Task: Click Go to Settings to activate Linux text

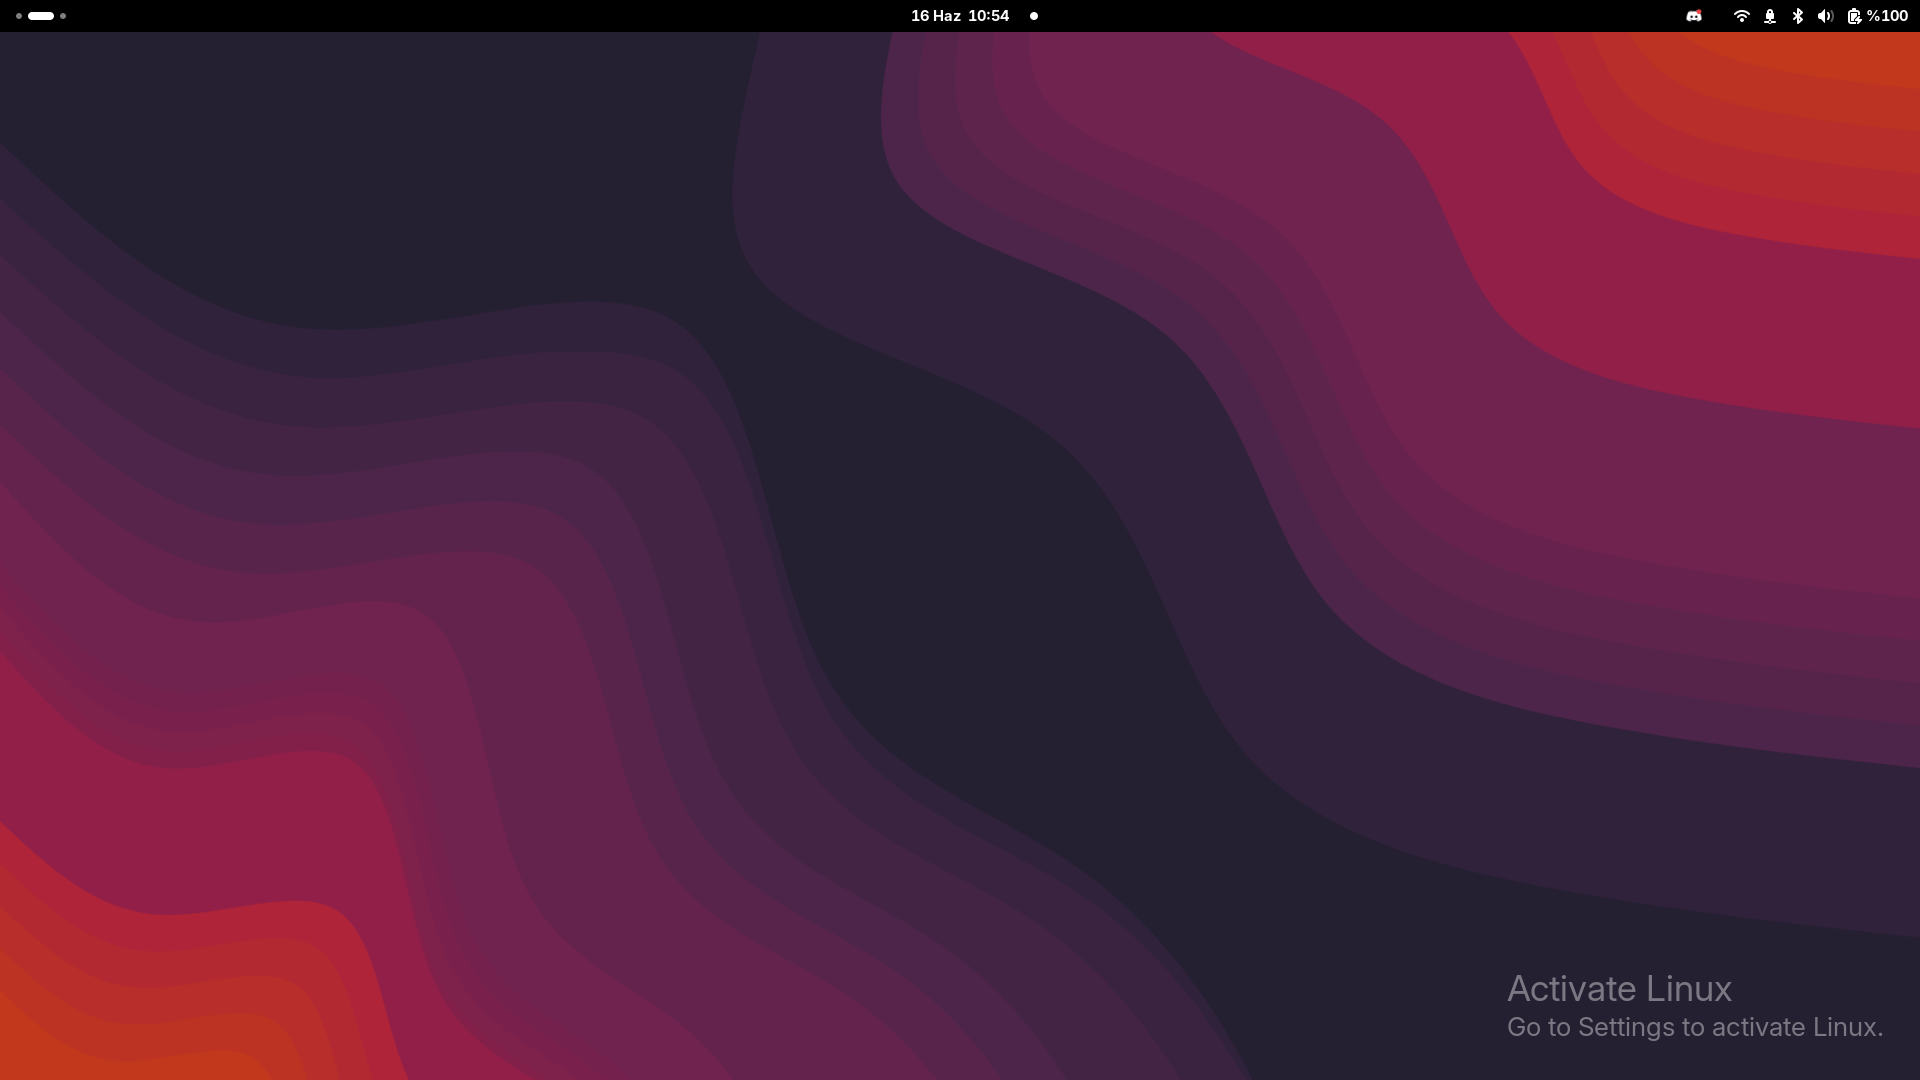Action: [x=1695, y=1028]
